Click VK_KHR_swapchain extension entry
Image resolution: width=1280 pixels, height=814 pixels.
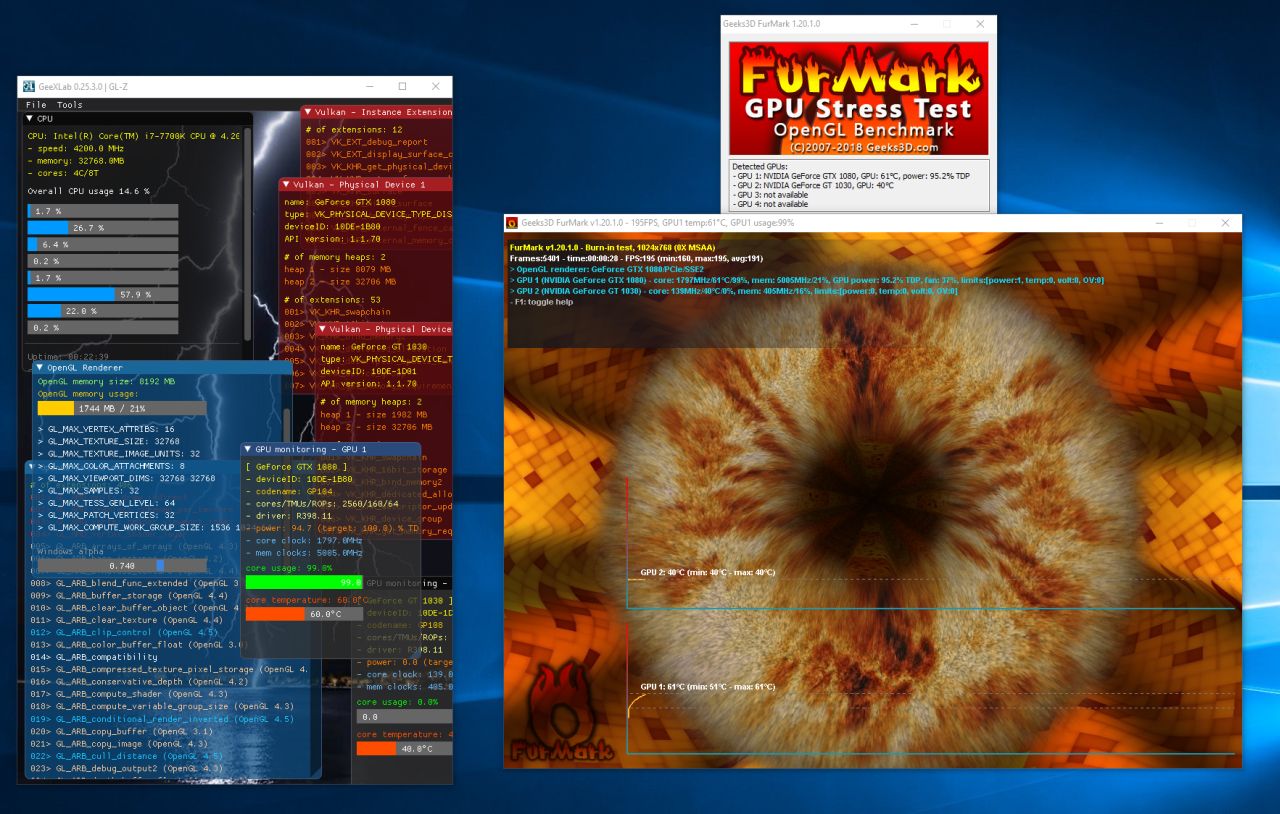coord(338,311)
